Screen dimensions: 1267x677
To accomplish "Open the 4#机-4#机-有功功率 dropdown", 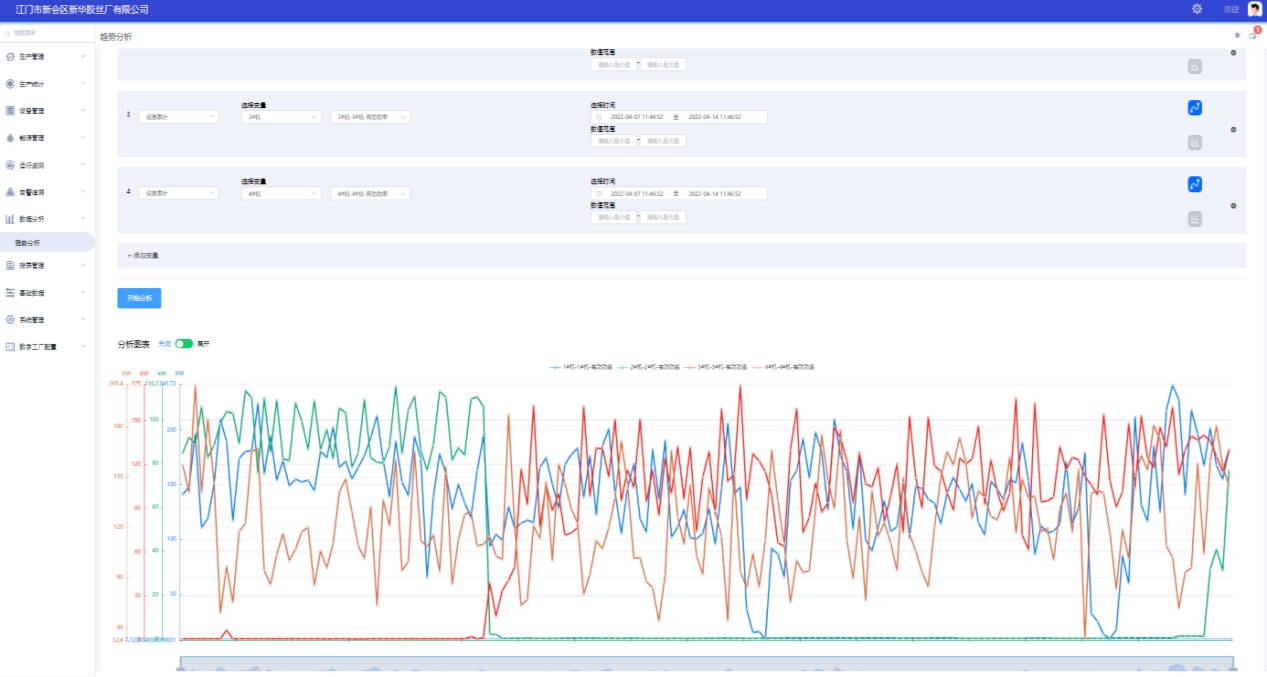I will tap(370, 193).
